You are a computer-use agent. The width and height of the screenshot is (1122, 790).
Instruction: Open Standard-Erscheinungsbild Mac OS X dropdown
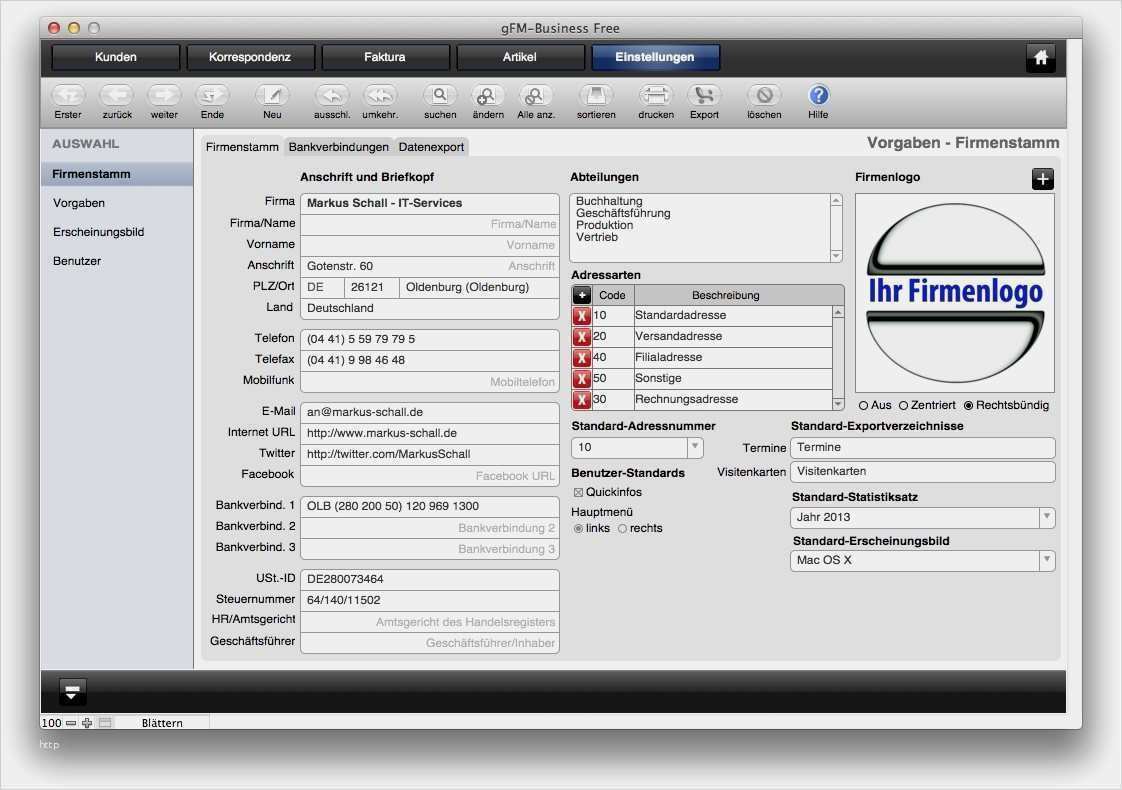pos(1046,561)
